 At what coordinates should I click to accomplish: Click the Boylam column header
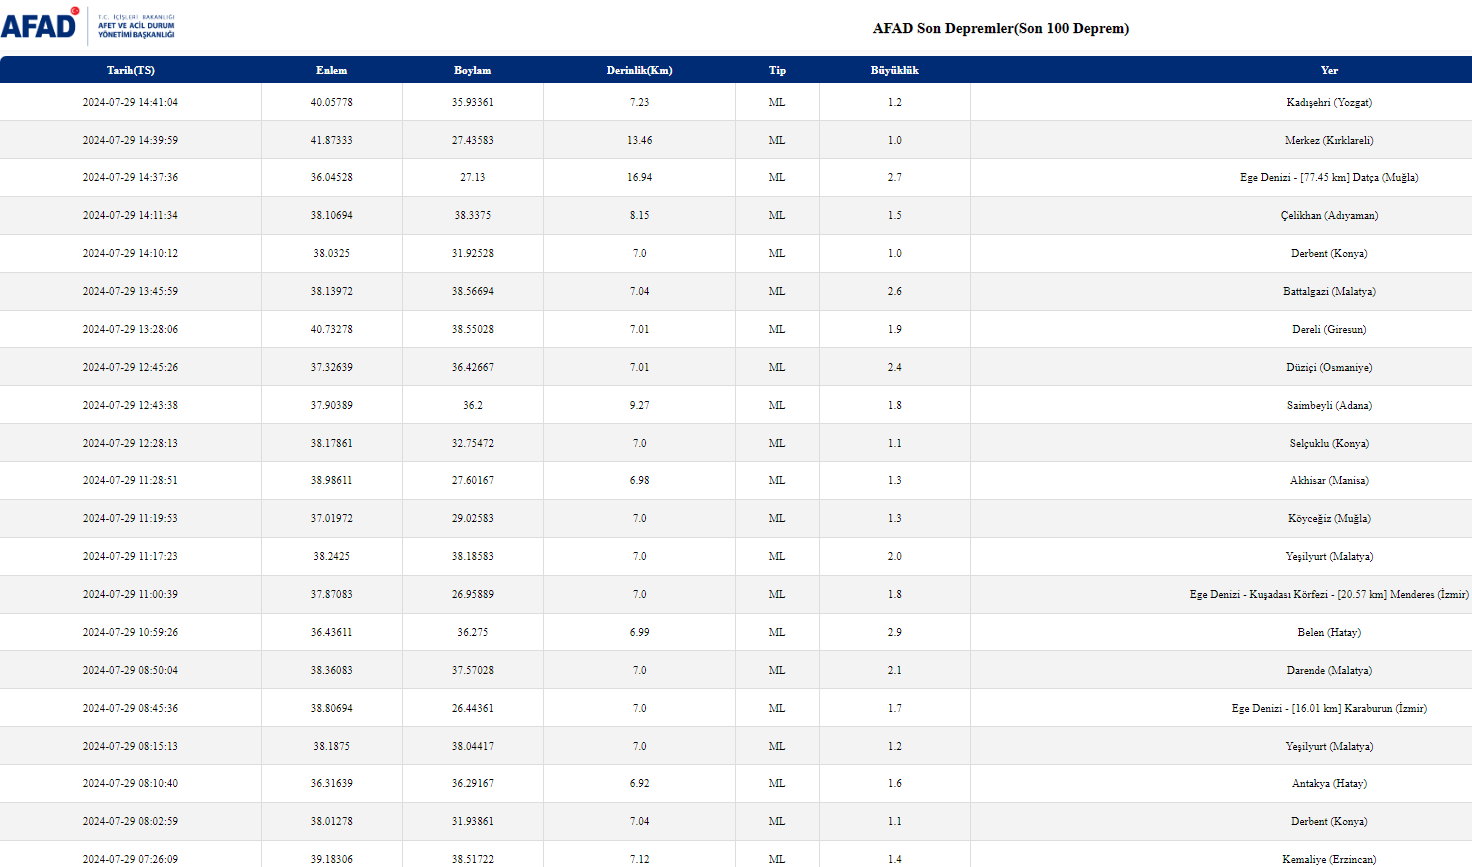point(473,70)
